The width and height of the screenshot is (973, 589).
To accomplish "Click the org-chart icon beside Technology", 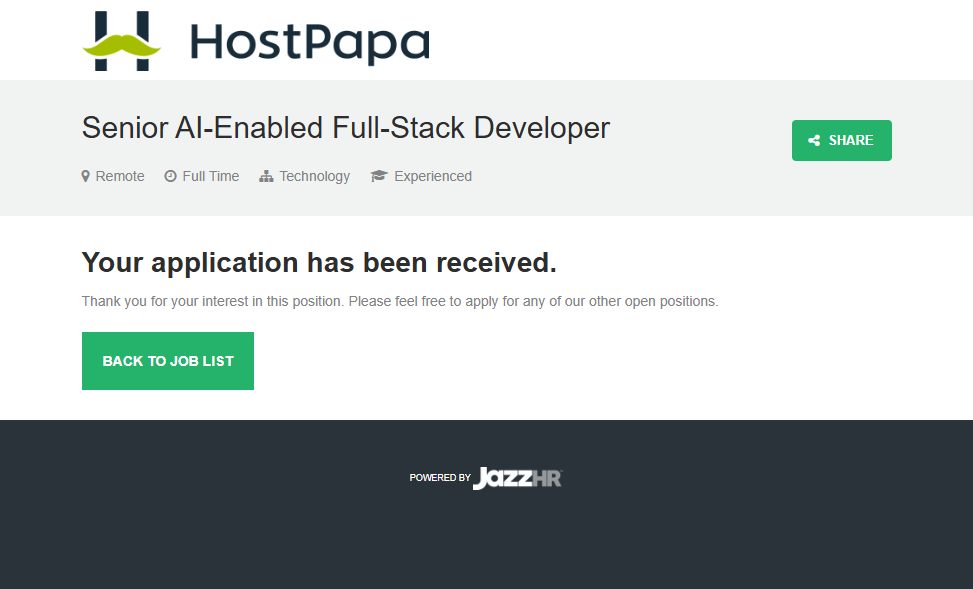I will pos(266,176).
